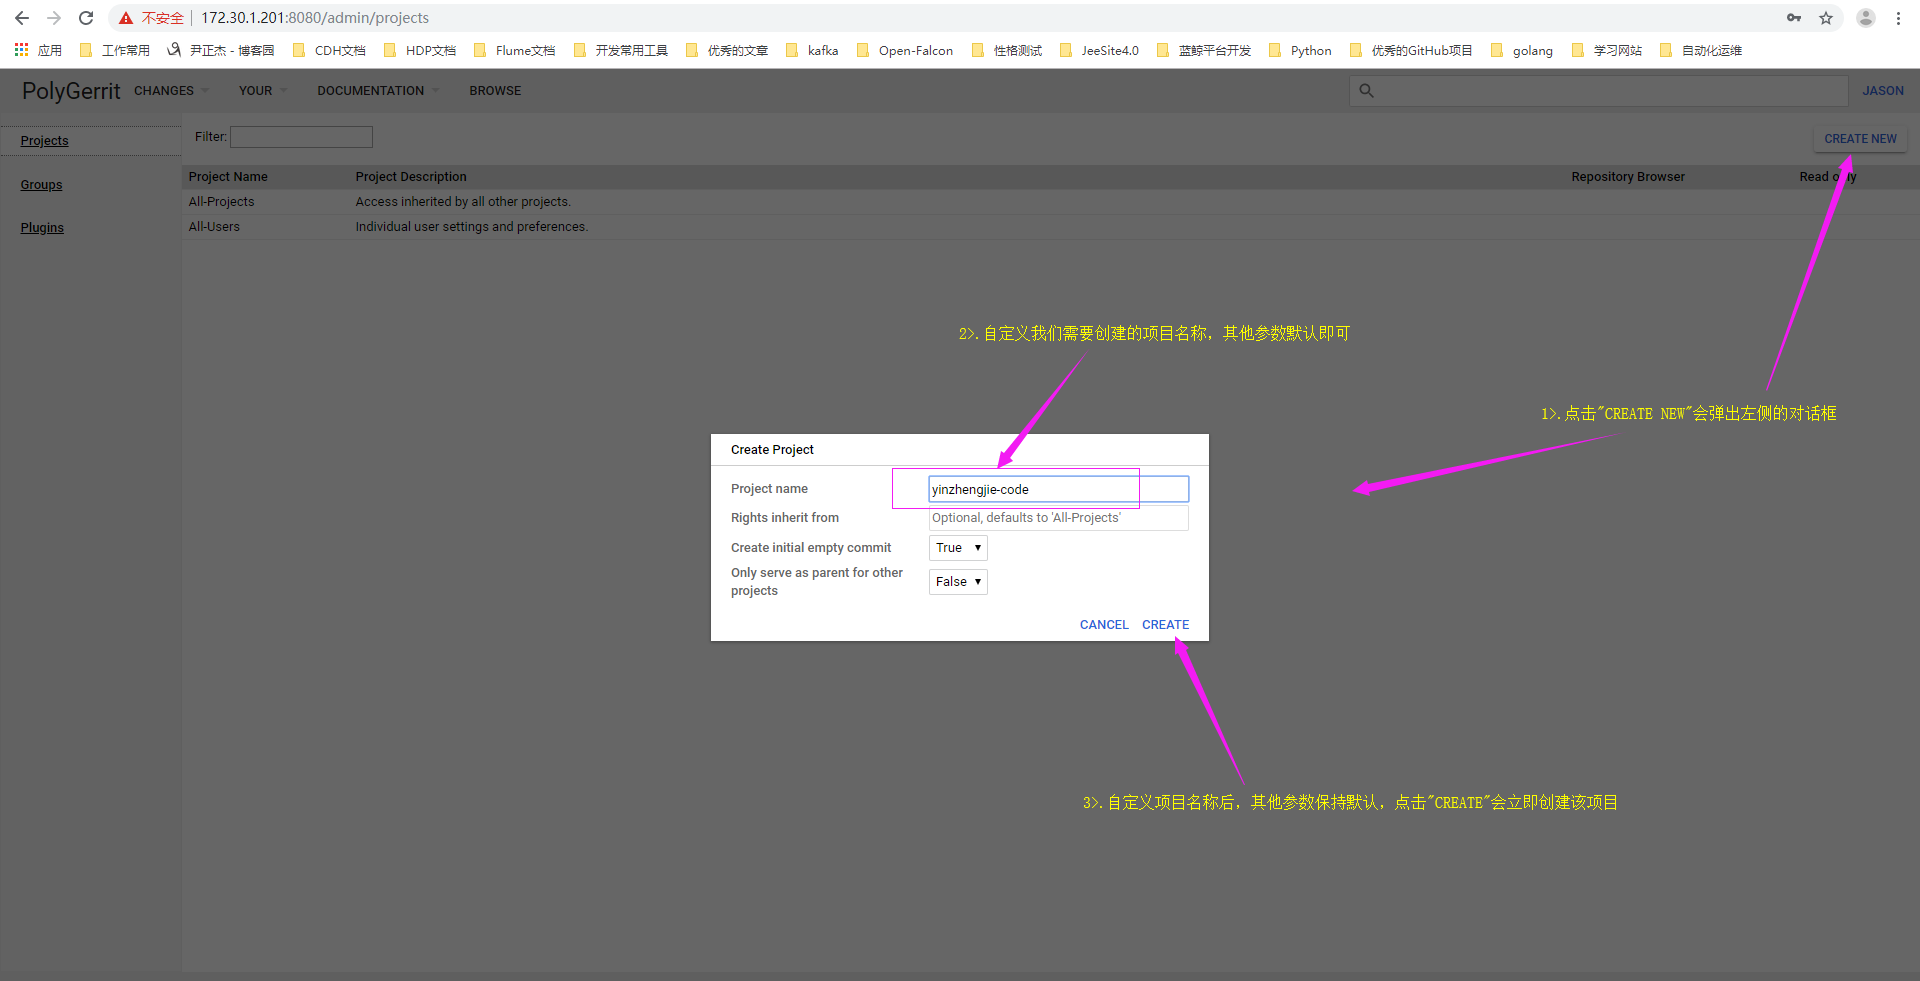Focus the projects Filter text box
The height and width of the screenshot is (981, 1920).
[x=301, y=137]
